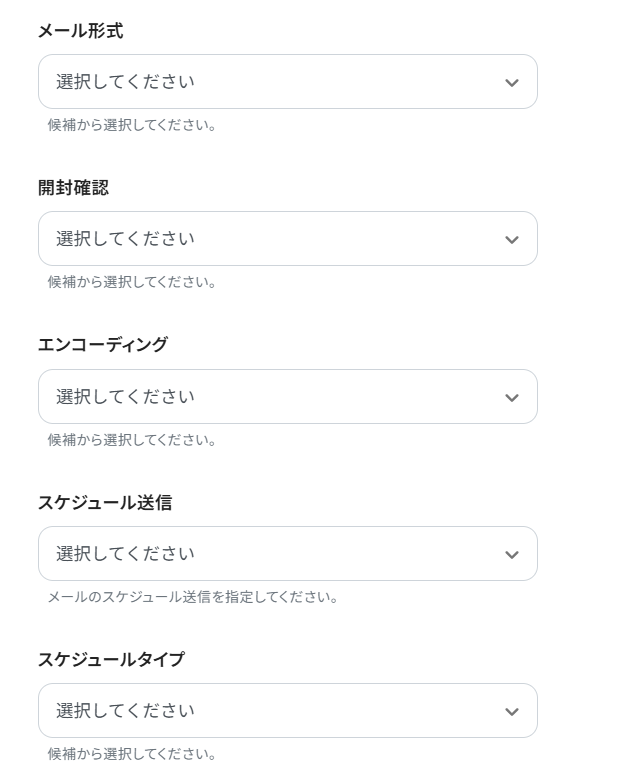Image resolution: width=620 pixels, height=780 pixels.
Task: Open the スケジュールタイプ select box placeholder text
Action: [125, 711]
